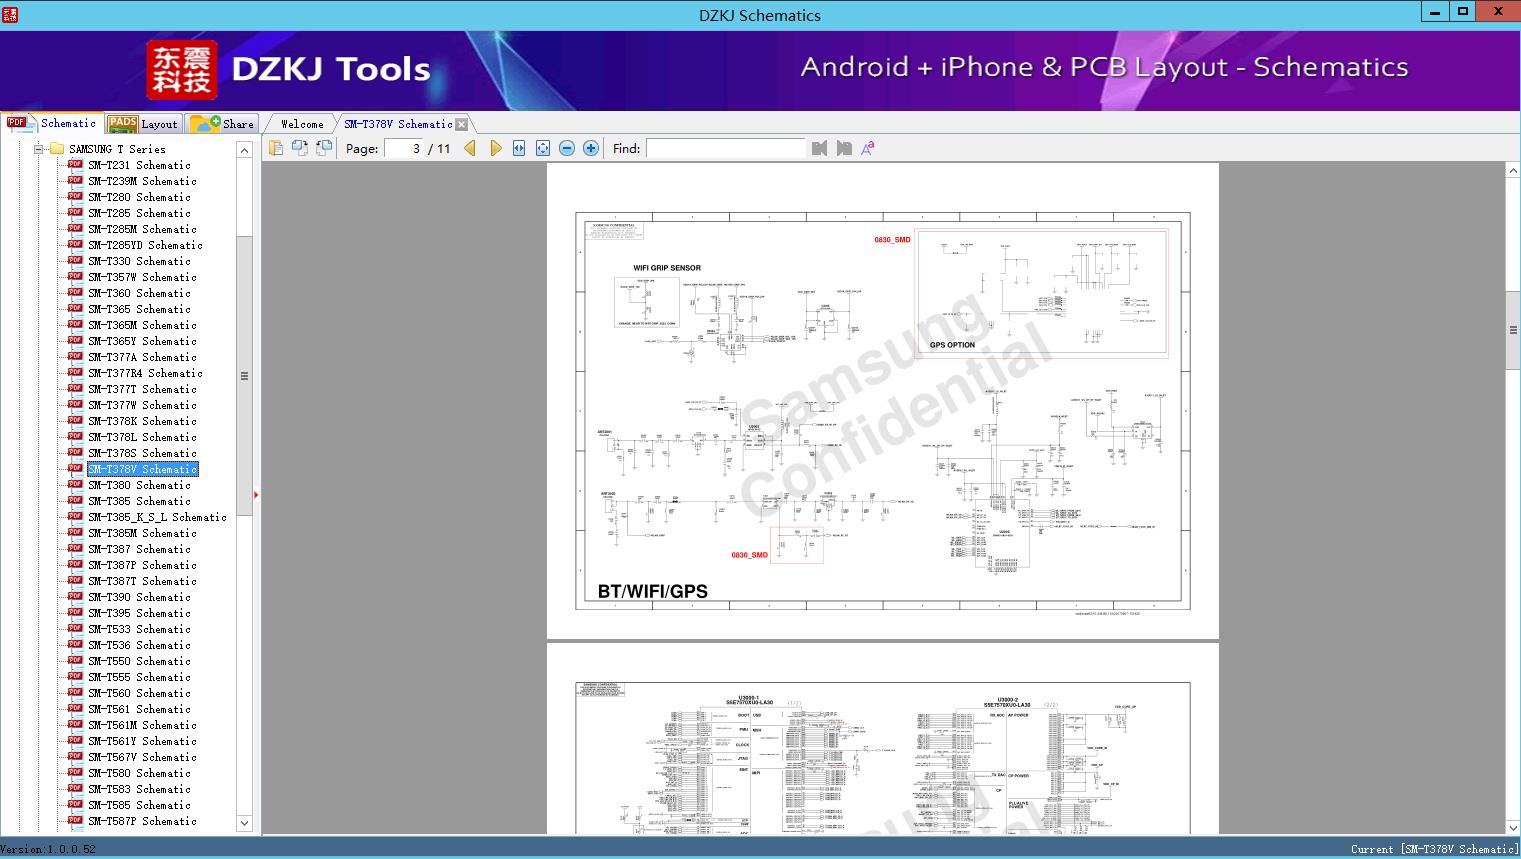
Task: Open SM-T377R4 Schematic
Action: (145, 373)
